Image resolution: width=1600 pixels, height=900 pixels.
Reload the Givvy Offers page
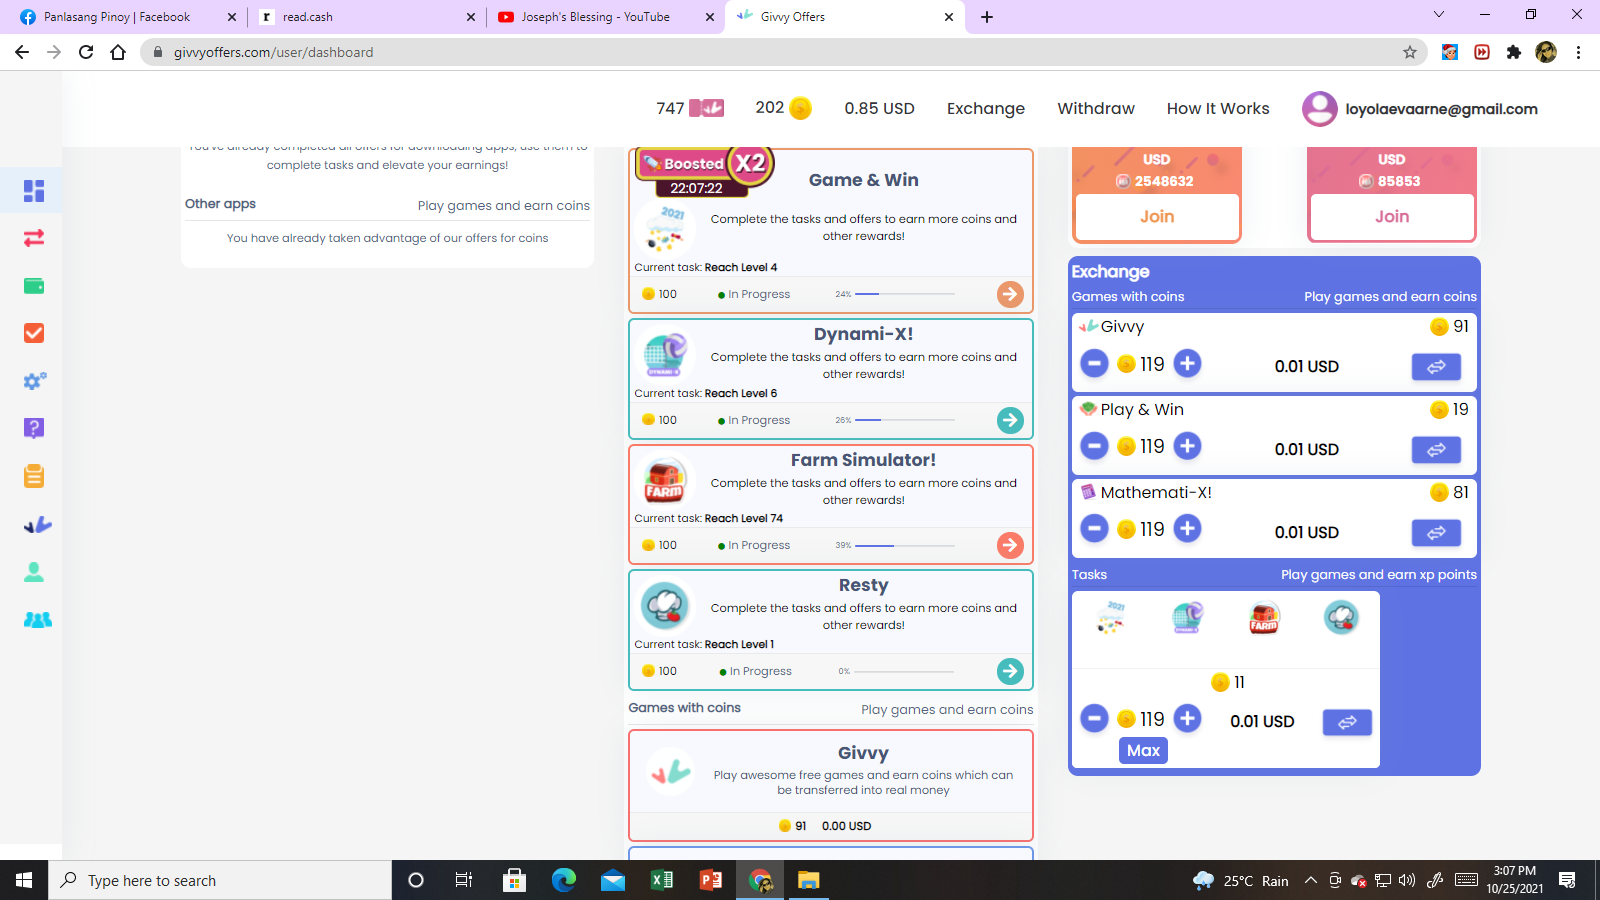point(86,52)
